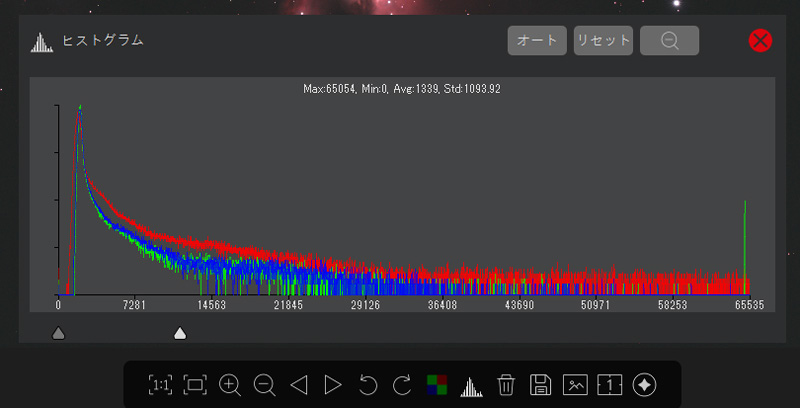Click the オート (Auto) button

click(x=537, y=40)
